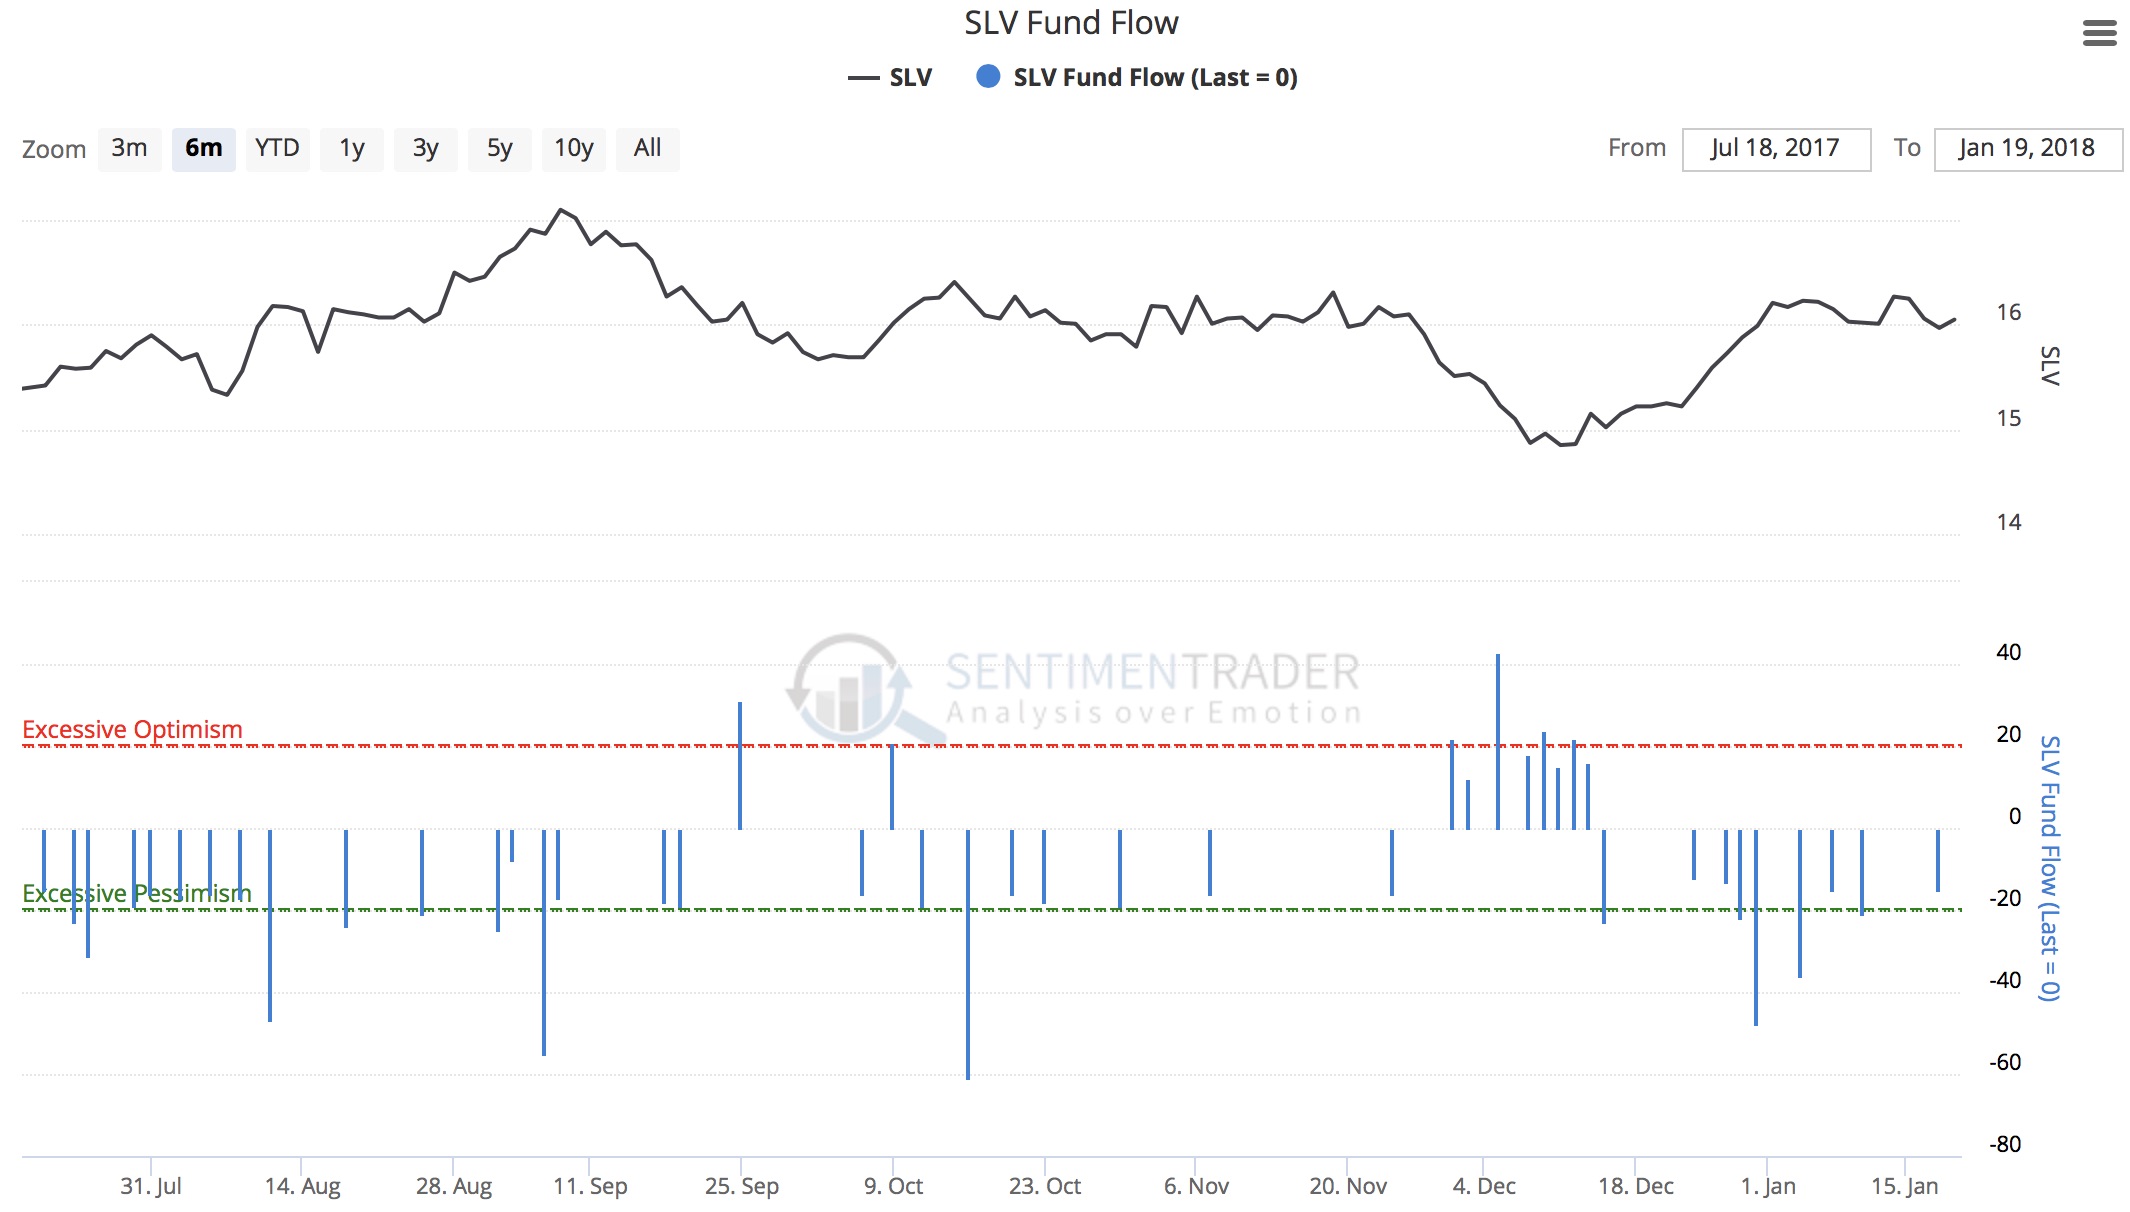Select the 3m zoom range
The image size is (2130, 1212).
pyautogui.click(x=129, y=149)
